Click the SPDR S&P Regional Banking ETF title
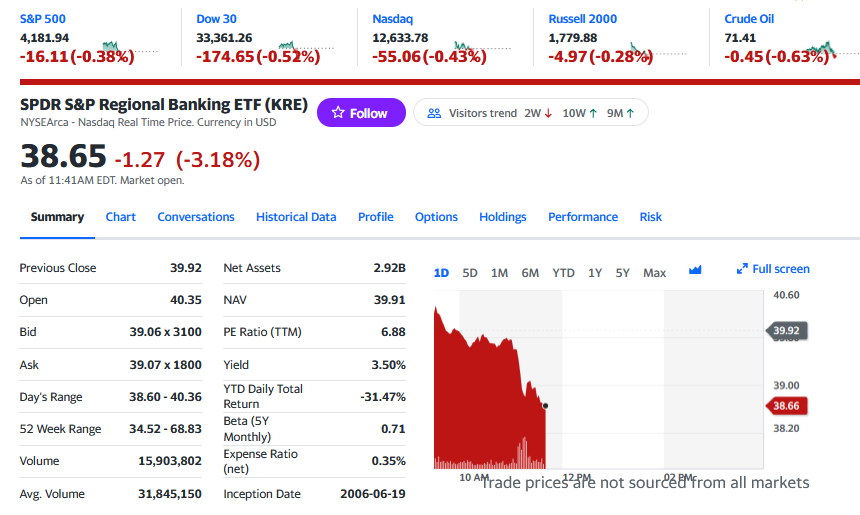Viewport: 860px width, 515px height. tap(164, 104)
